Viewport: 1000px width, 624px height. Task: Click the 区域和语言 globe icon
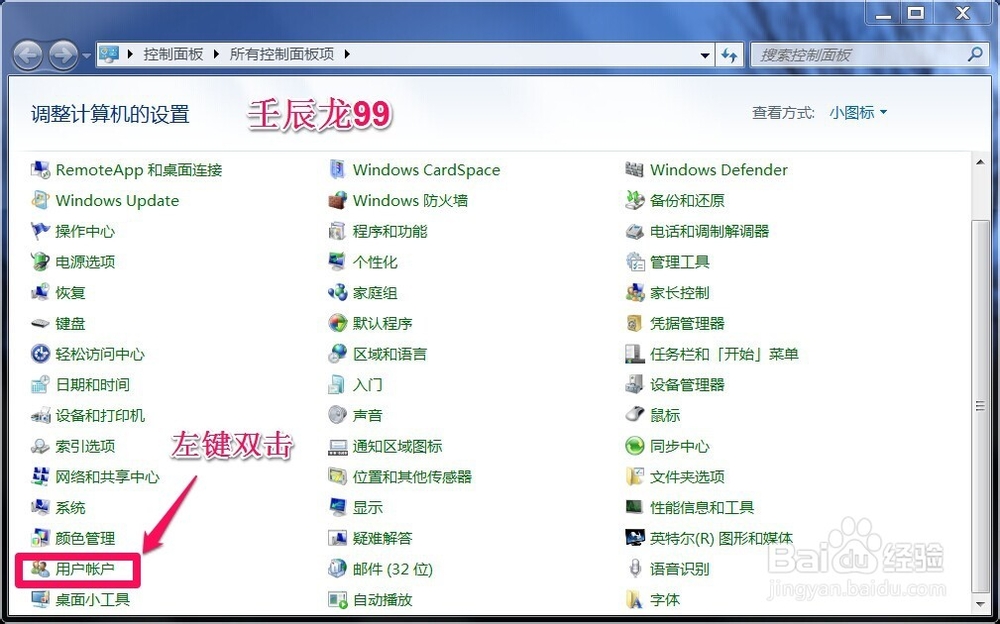[x=337, y=354]
